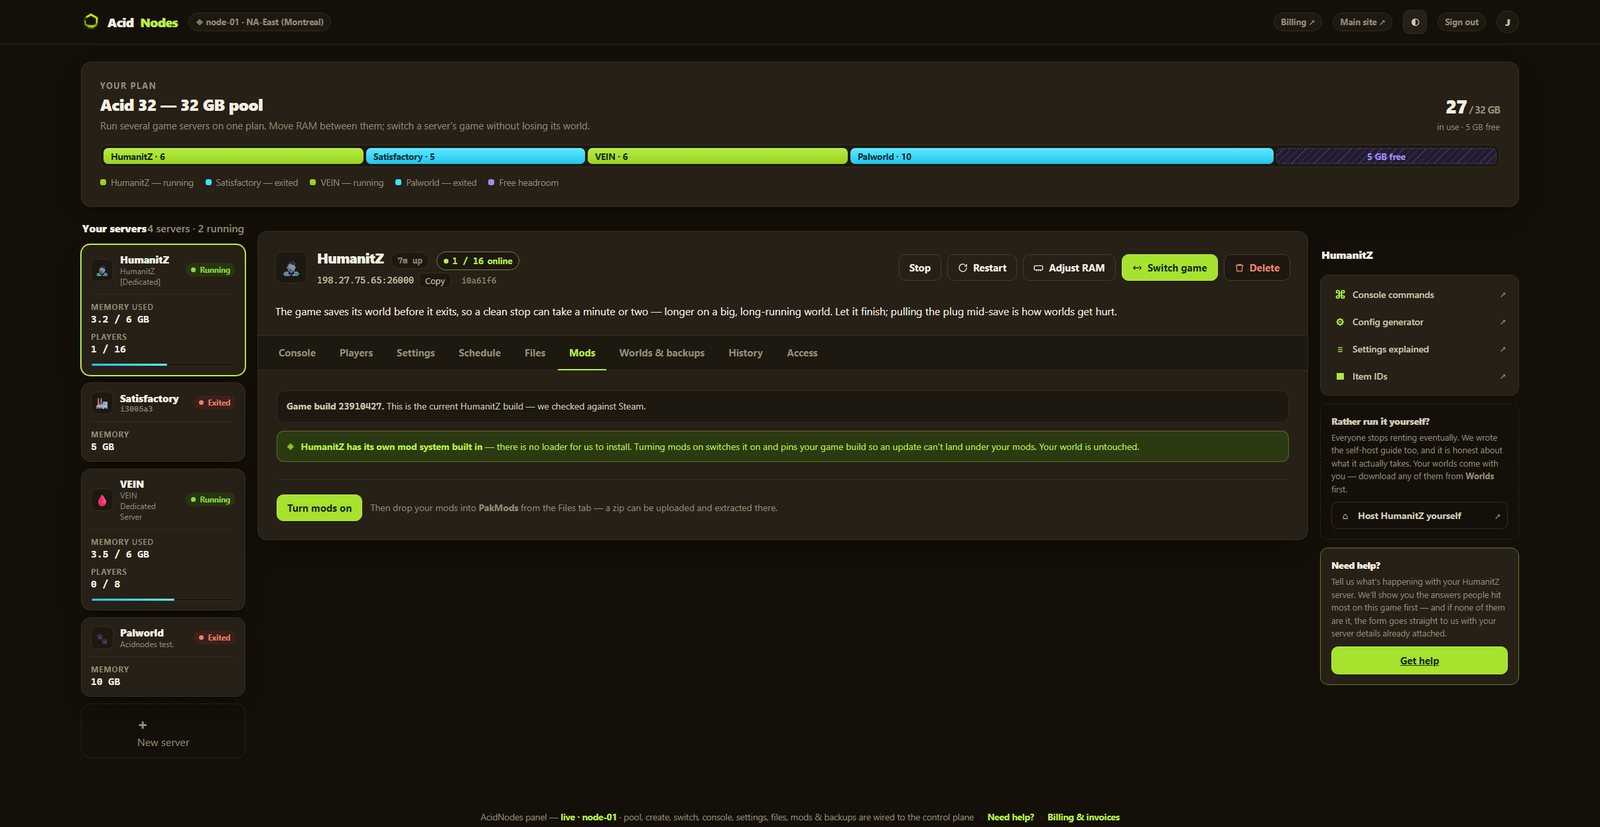The height and width of the screenshot is (827, 1600).
Task: Click the Adjust RAM button
Action: pos(1069,268)
